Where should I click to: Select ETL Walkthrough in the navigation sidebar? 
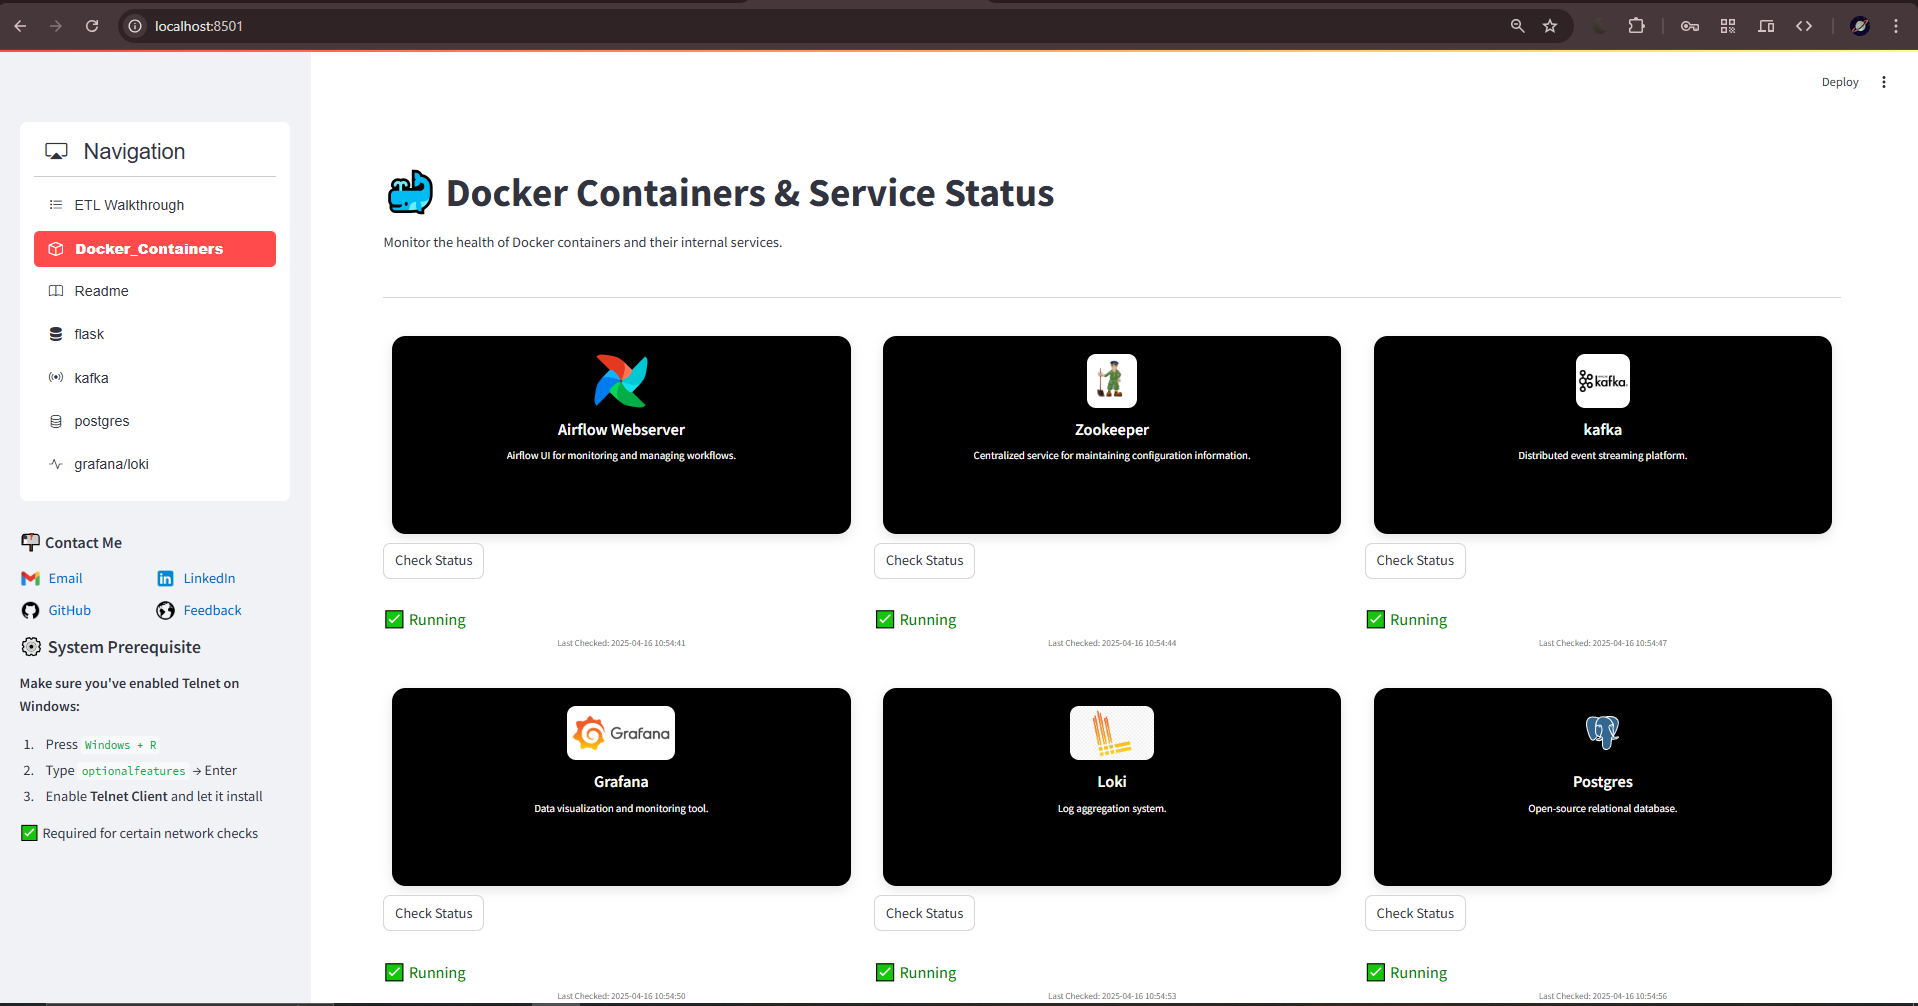point(129,205)
